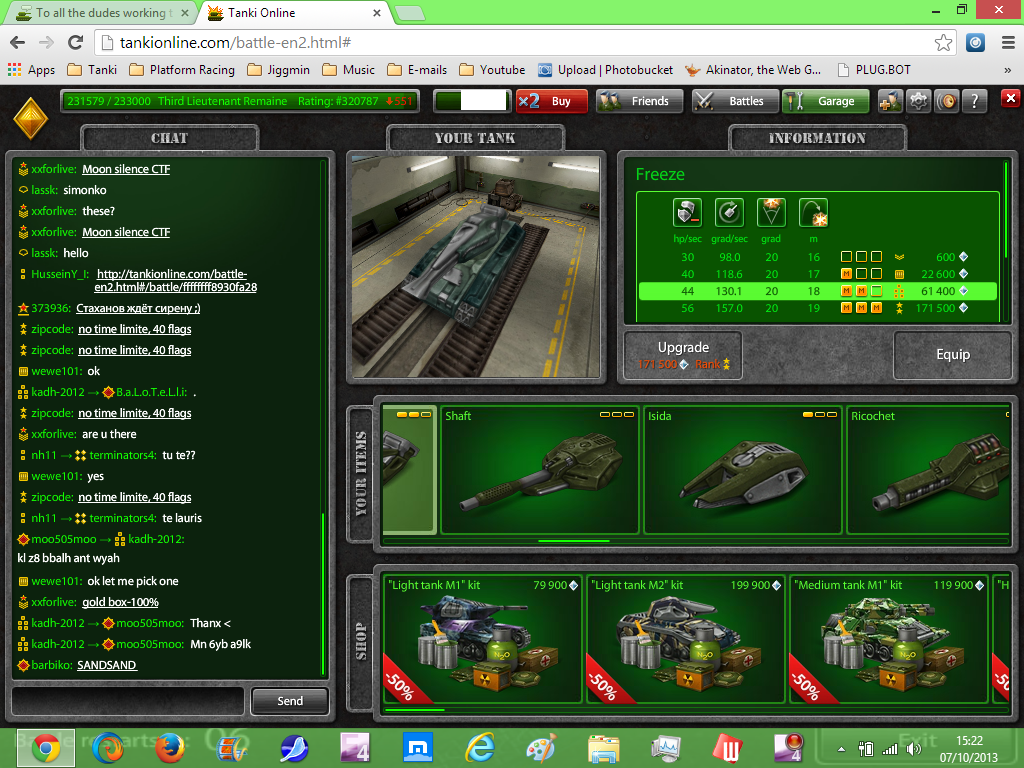Click the hp/sec damage stat icon
Image resolution: width=1024 pixels, height=768 pixels.
click(x=687, y=213)
